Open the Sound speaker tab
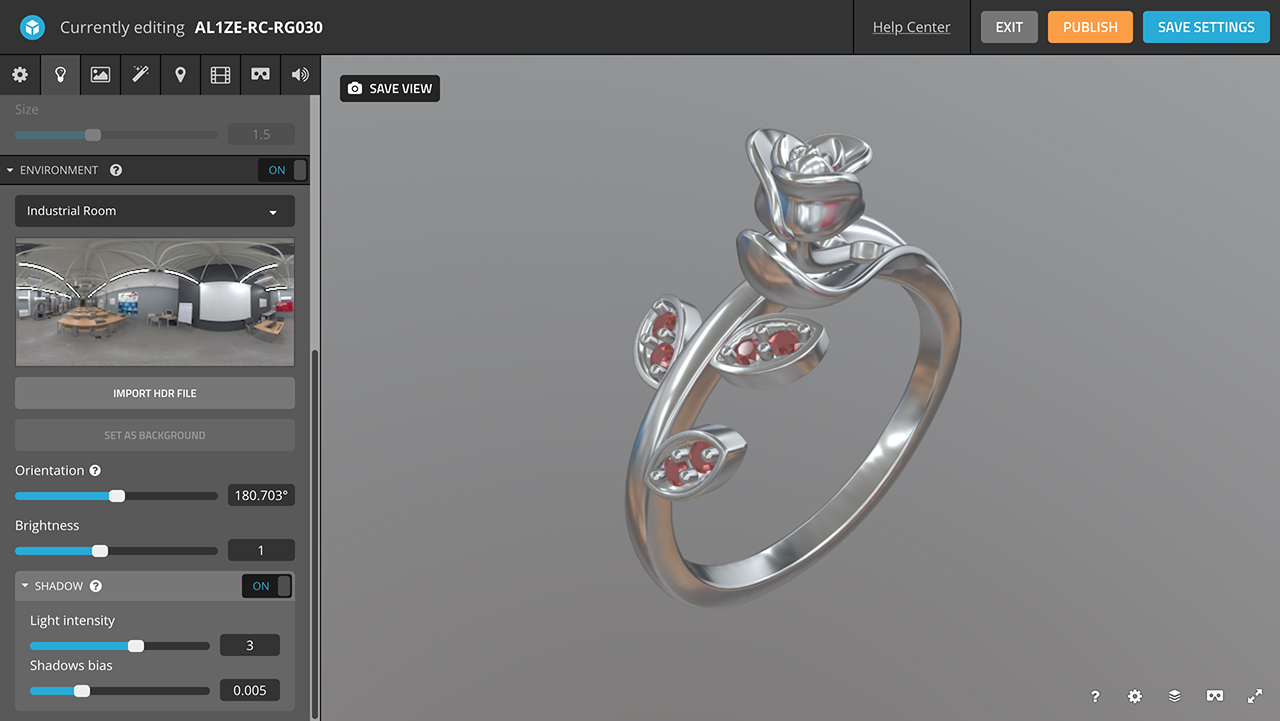 tap(300, 75)
